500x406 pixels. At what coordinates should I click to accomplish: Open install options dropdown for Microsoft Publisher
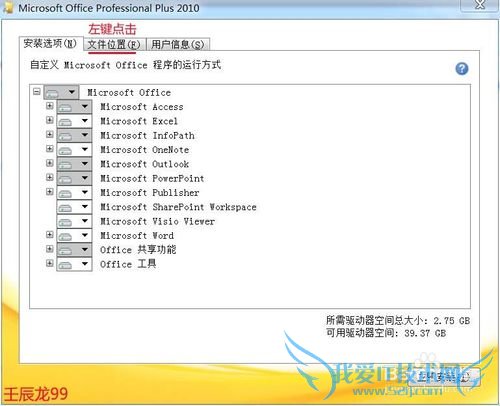(74, 193)
